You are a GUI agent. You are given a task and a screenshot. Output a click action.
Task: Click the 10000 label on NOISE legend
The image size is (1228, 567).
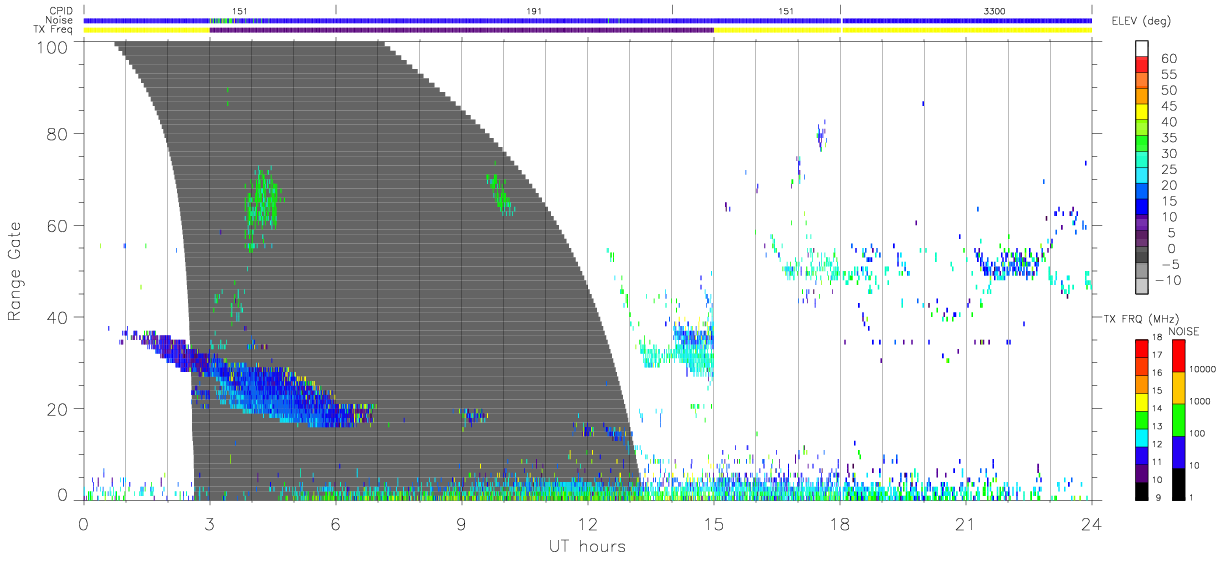(x=1203, y=369)
